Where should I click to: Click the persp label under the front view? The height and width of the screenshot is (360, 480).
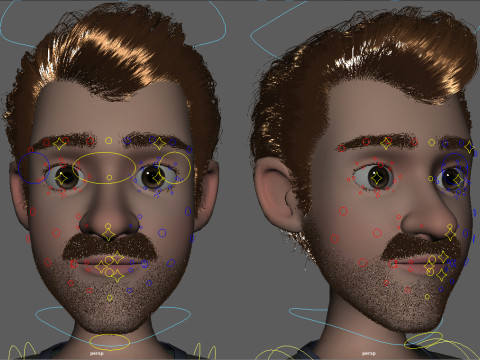97,353
